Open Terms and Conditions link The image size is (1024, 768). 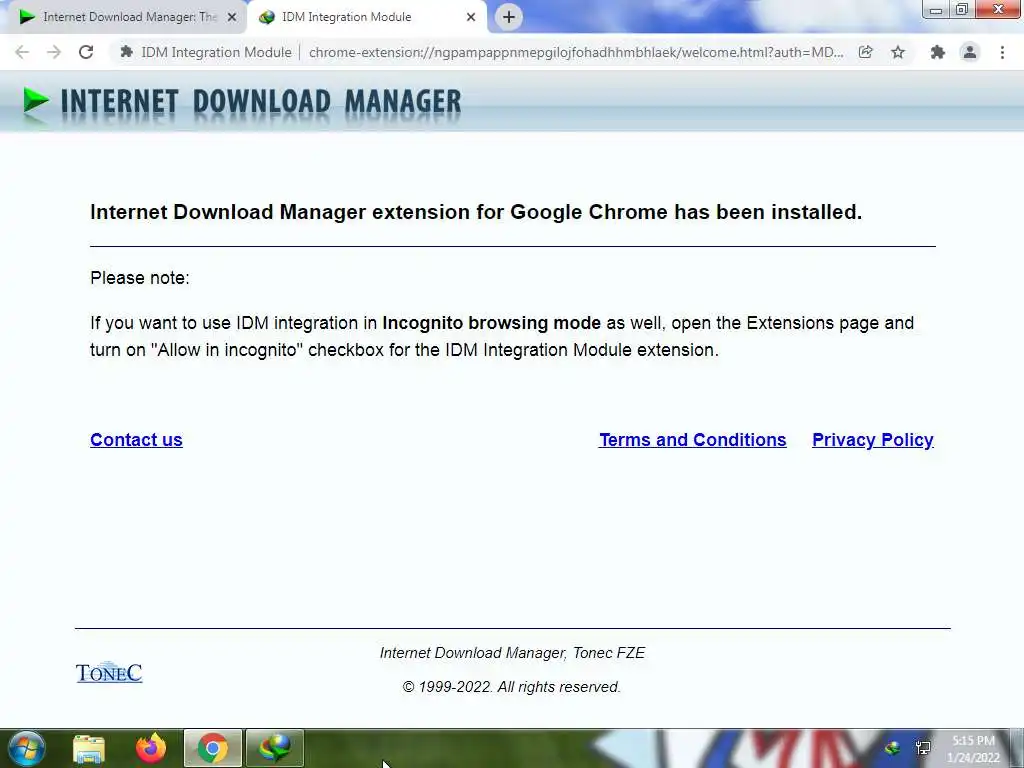point(692,440)
